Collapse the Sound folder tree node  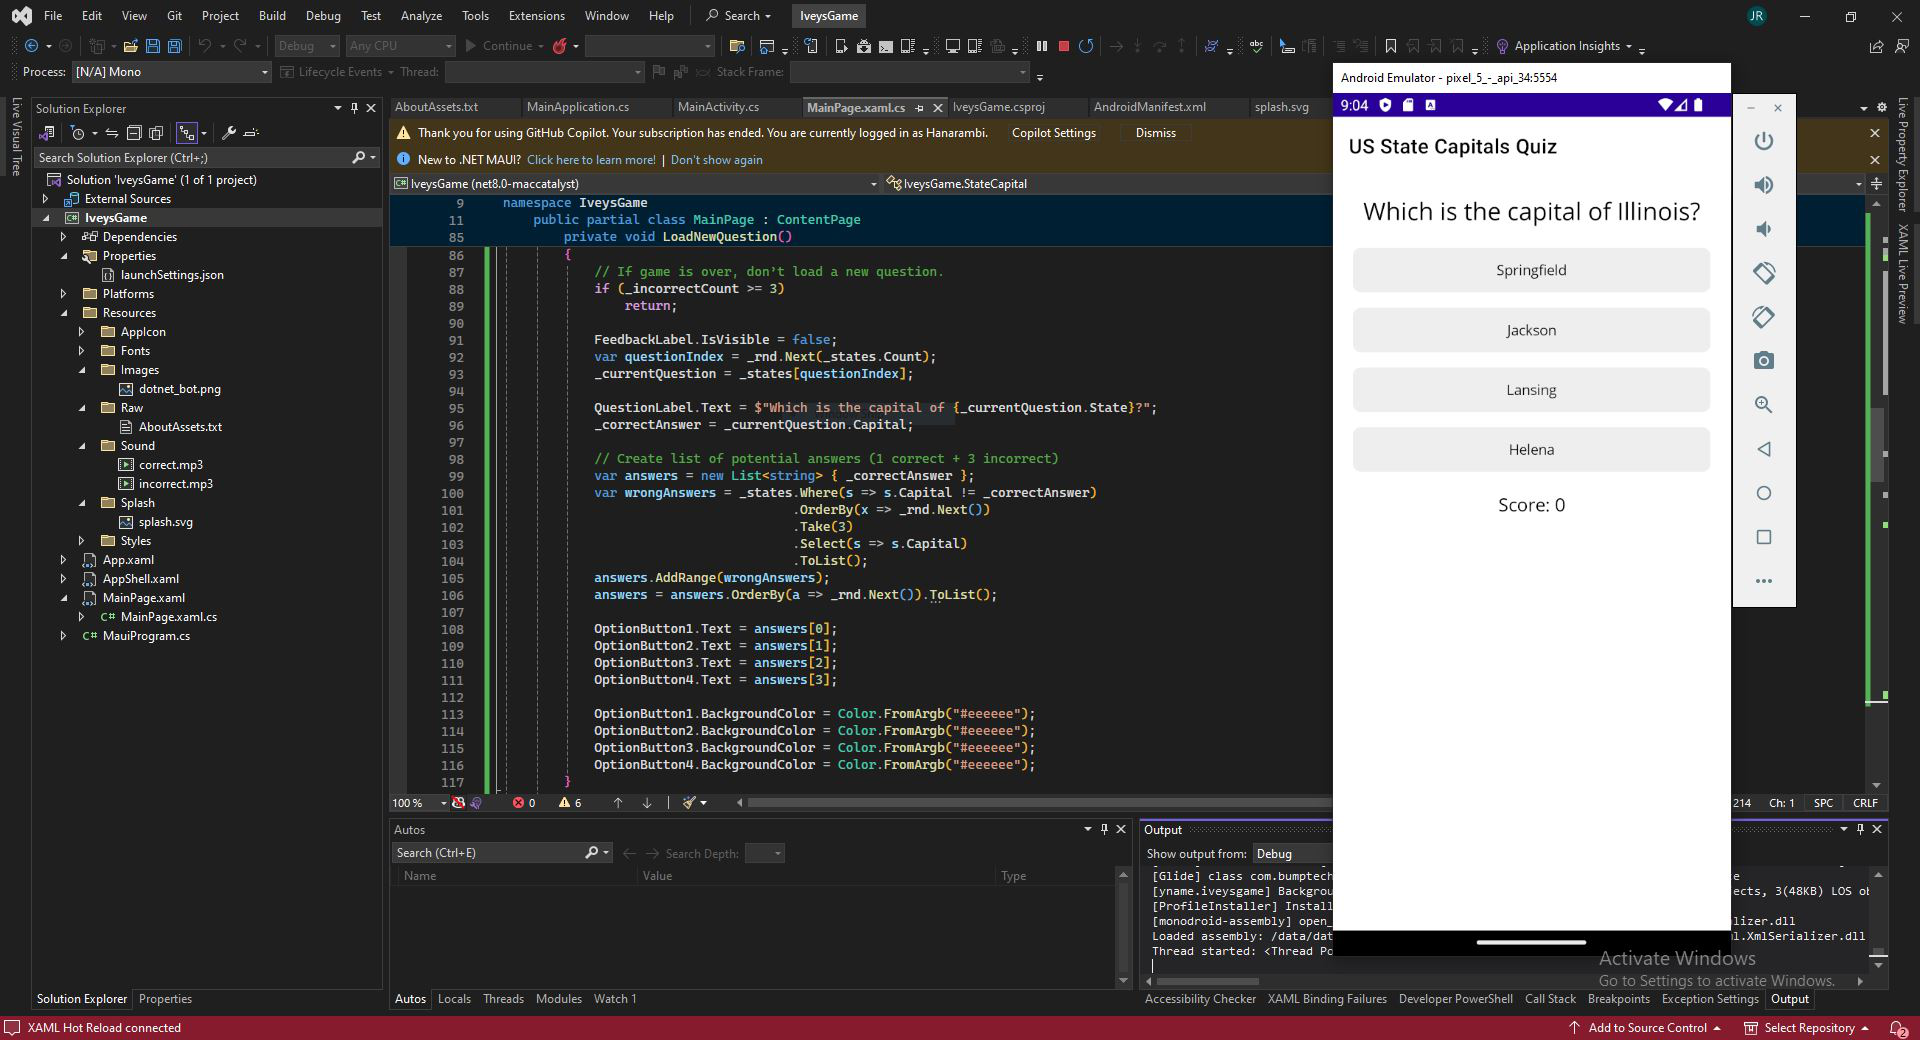82,446
